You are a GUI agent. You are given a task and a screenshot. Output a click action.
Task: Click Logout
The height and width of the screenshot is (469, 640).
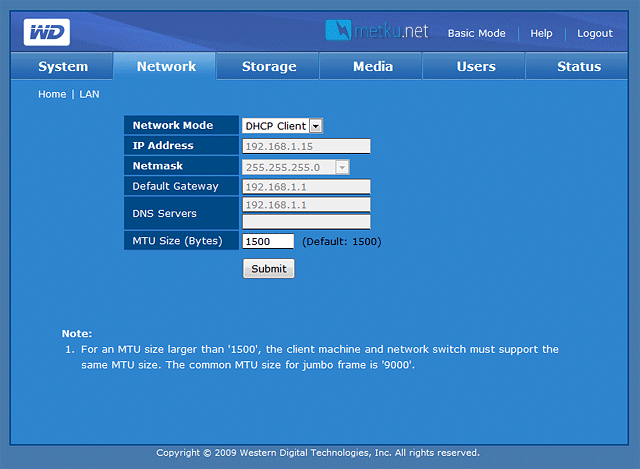click(595, 33)
